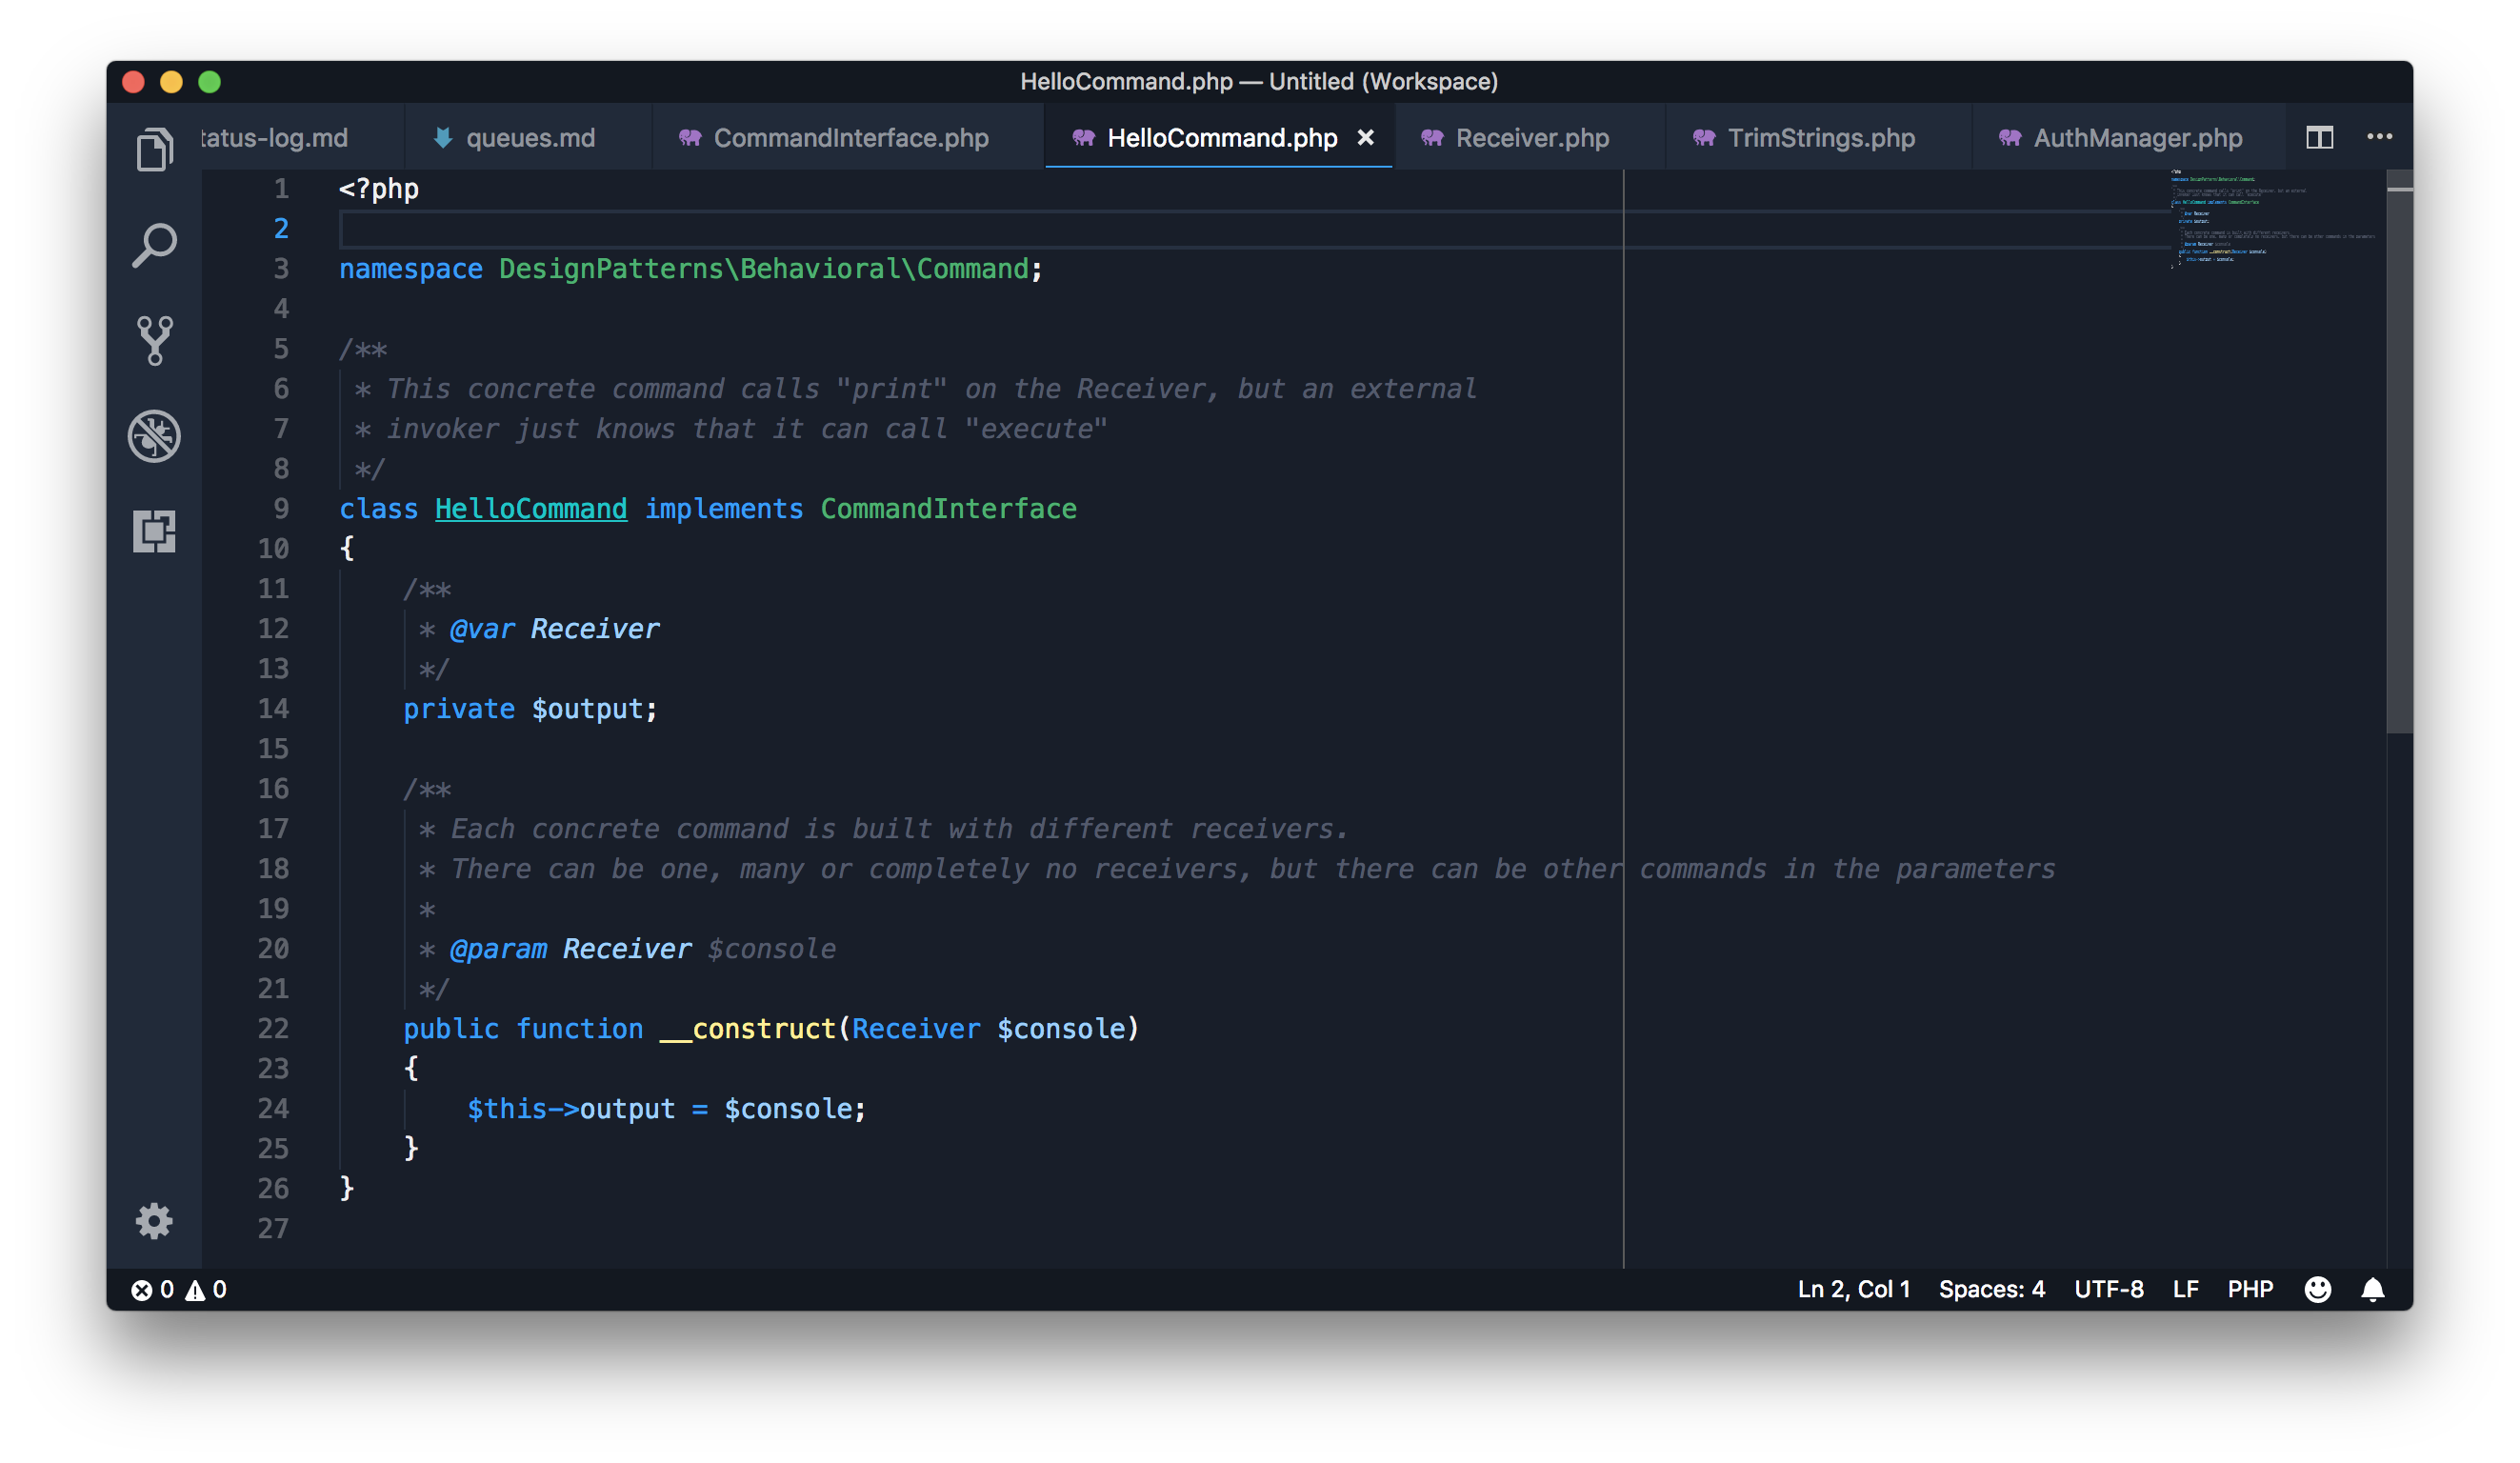The image size is (2520, 1463).
Task: Click the errors count icon in status bar
Action: click(x=142, y=1290)
